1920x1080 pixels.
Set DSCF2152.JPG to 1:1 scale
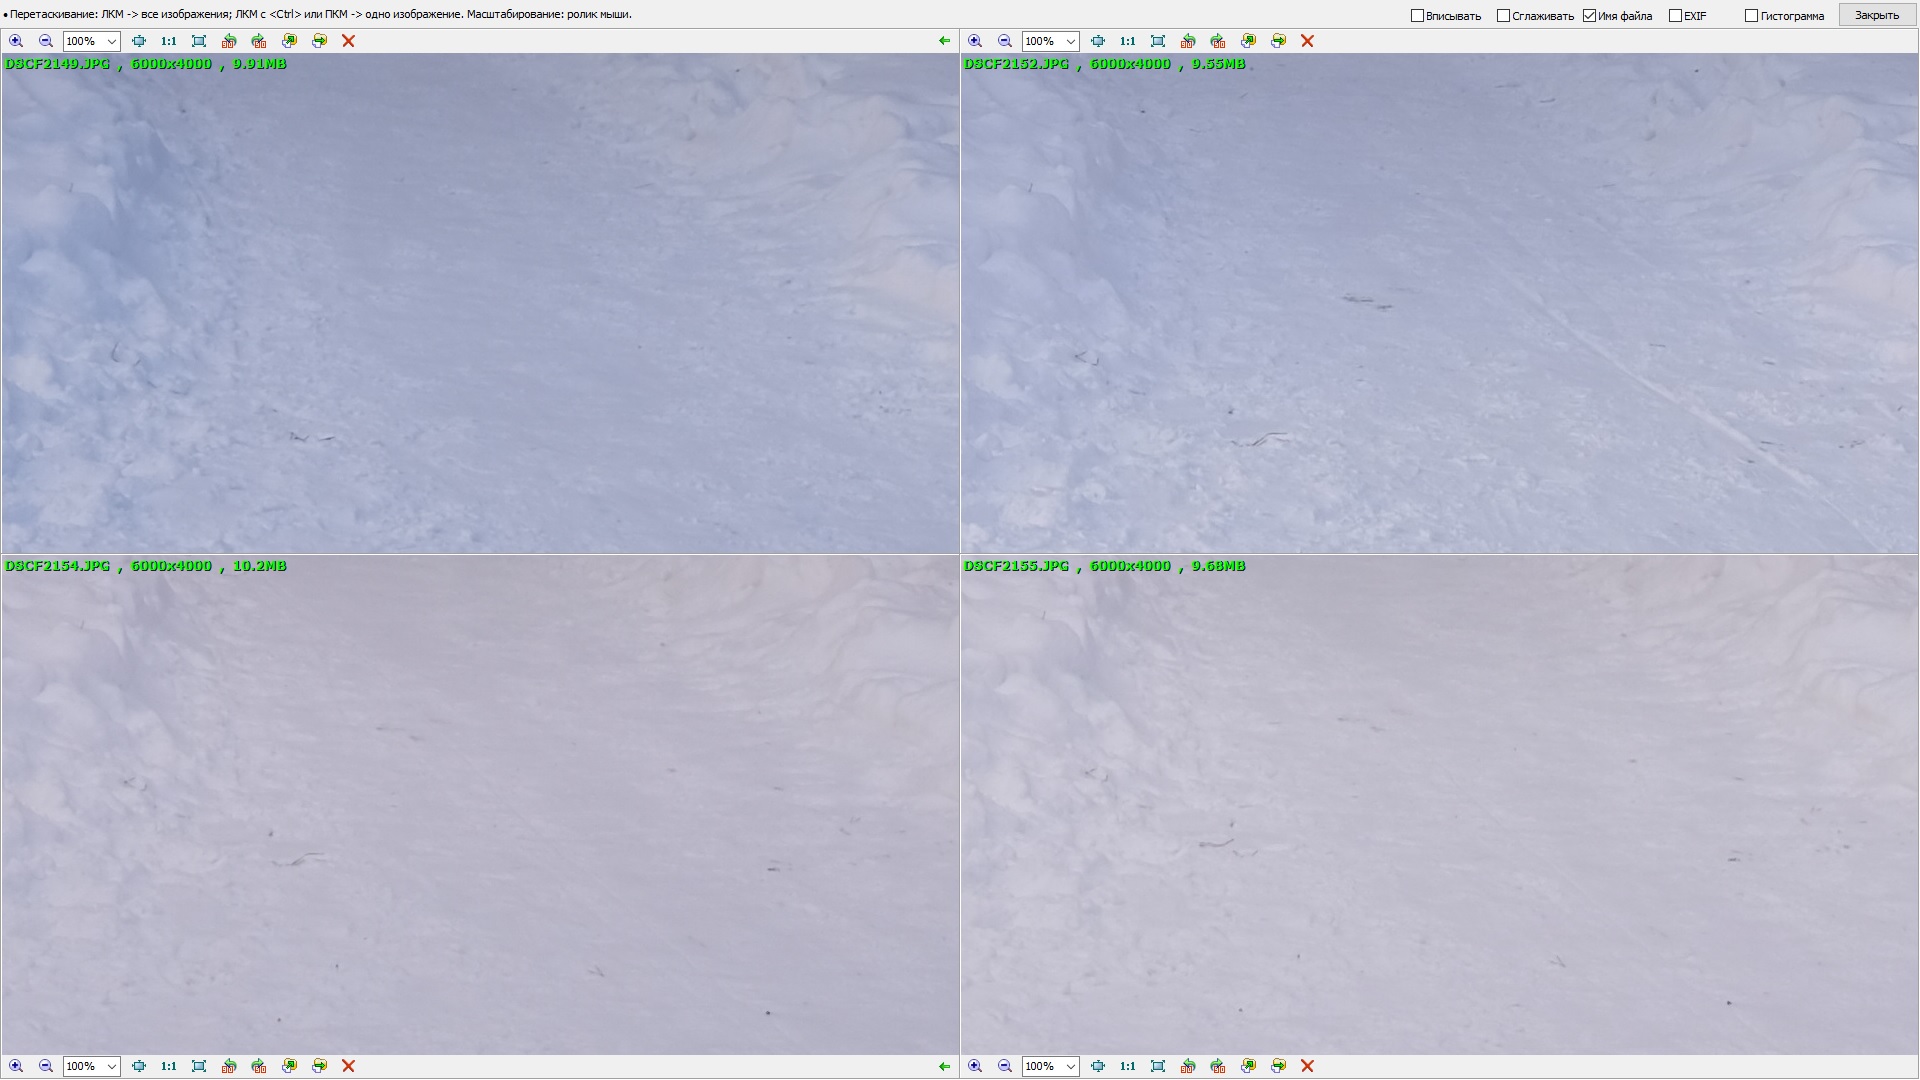(1128, 41)
